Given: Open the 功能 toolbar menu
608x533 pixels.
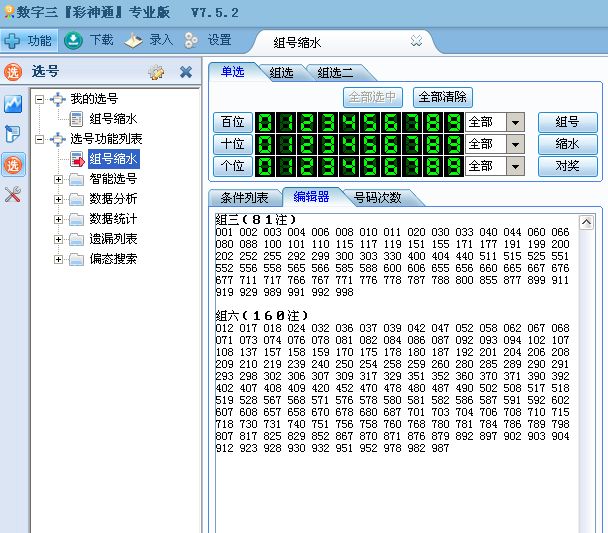Looking at the screenshot, I should [27, 41].
